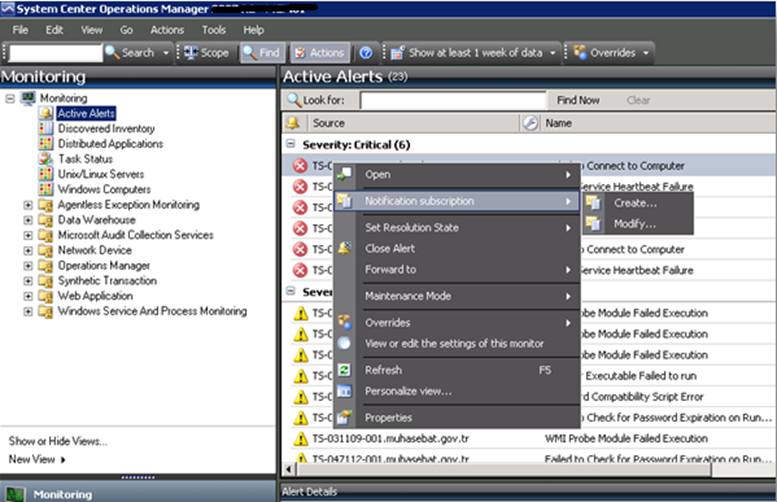Choose Create... in Notification subscription submenu
The width and height of the screenshot is (777, 502).
pyautogui.click(x=638, y=203)
